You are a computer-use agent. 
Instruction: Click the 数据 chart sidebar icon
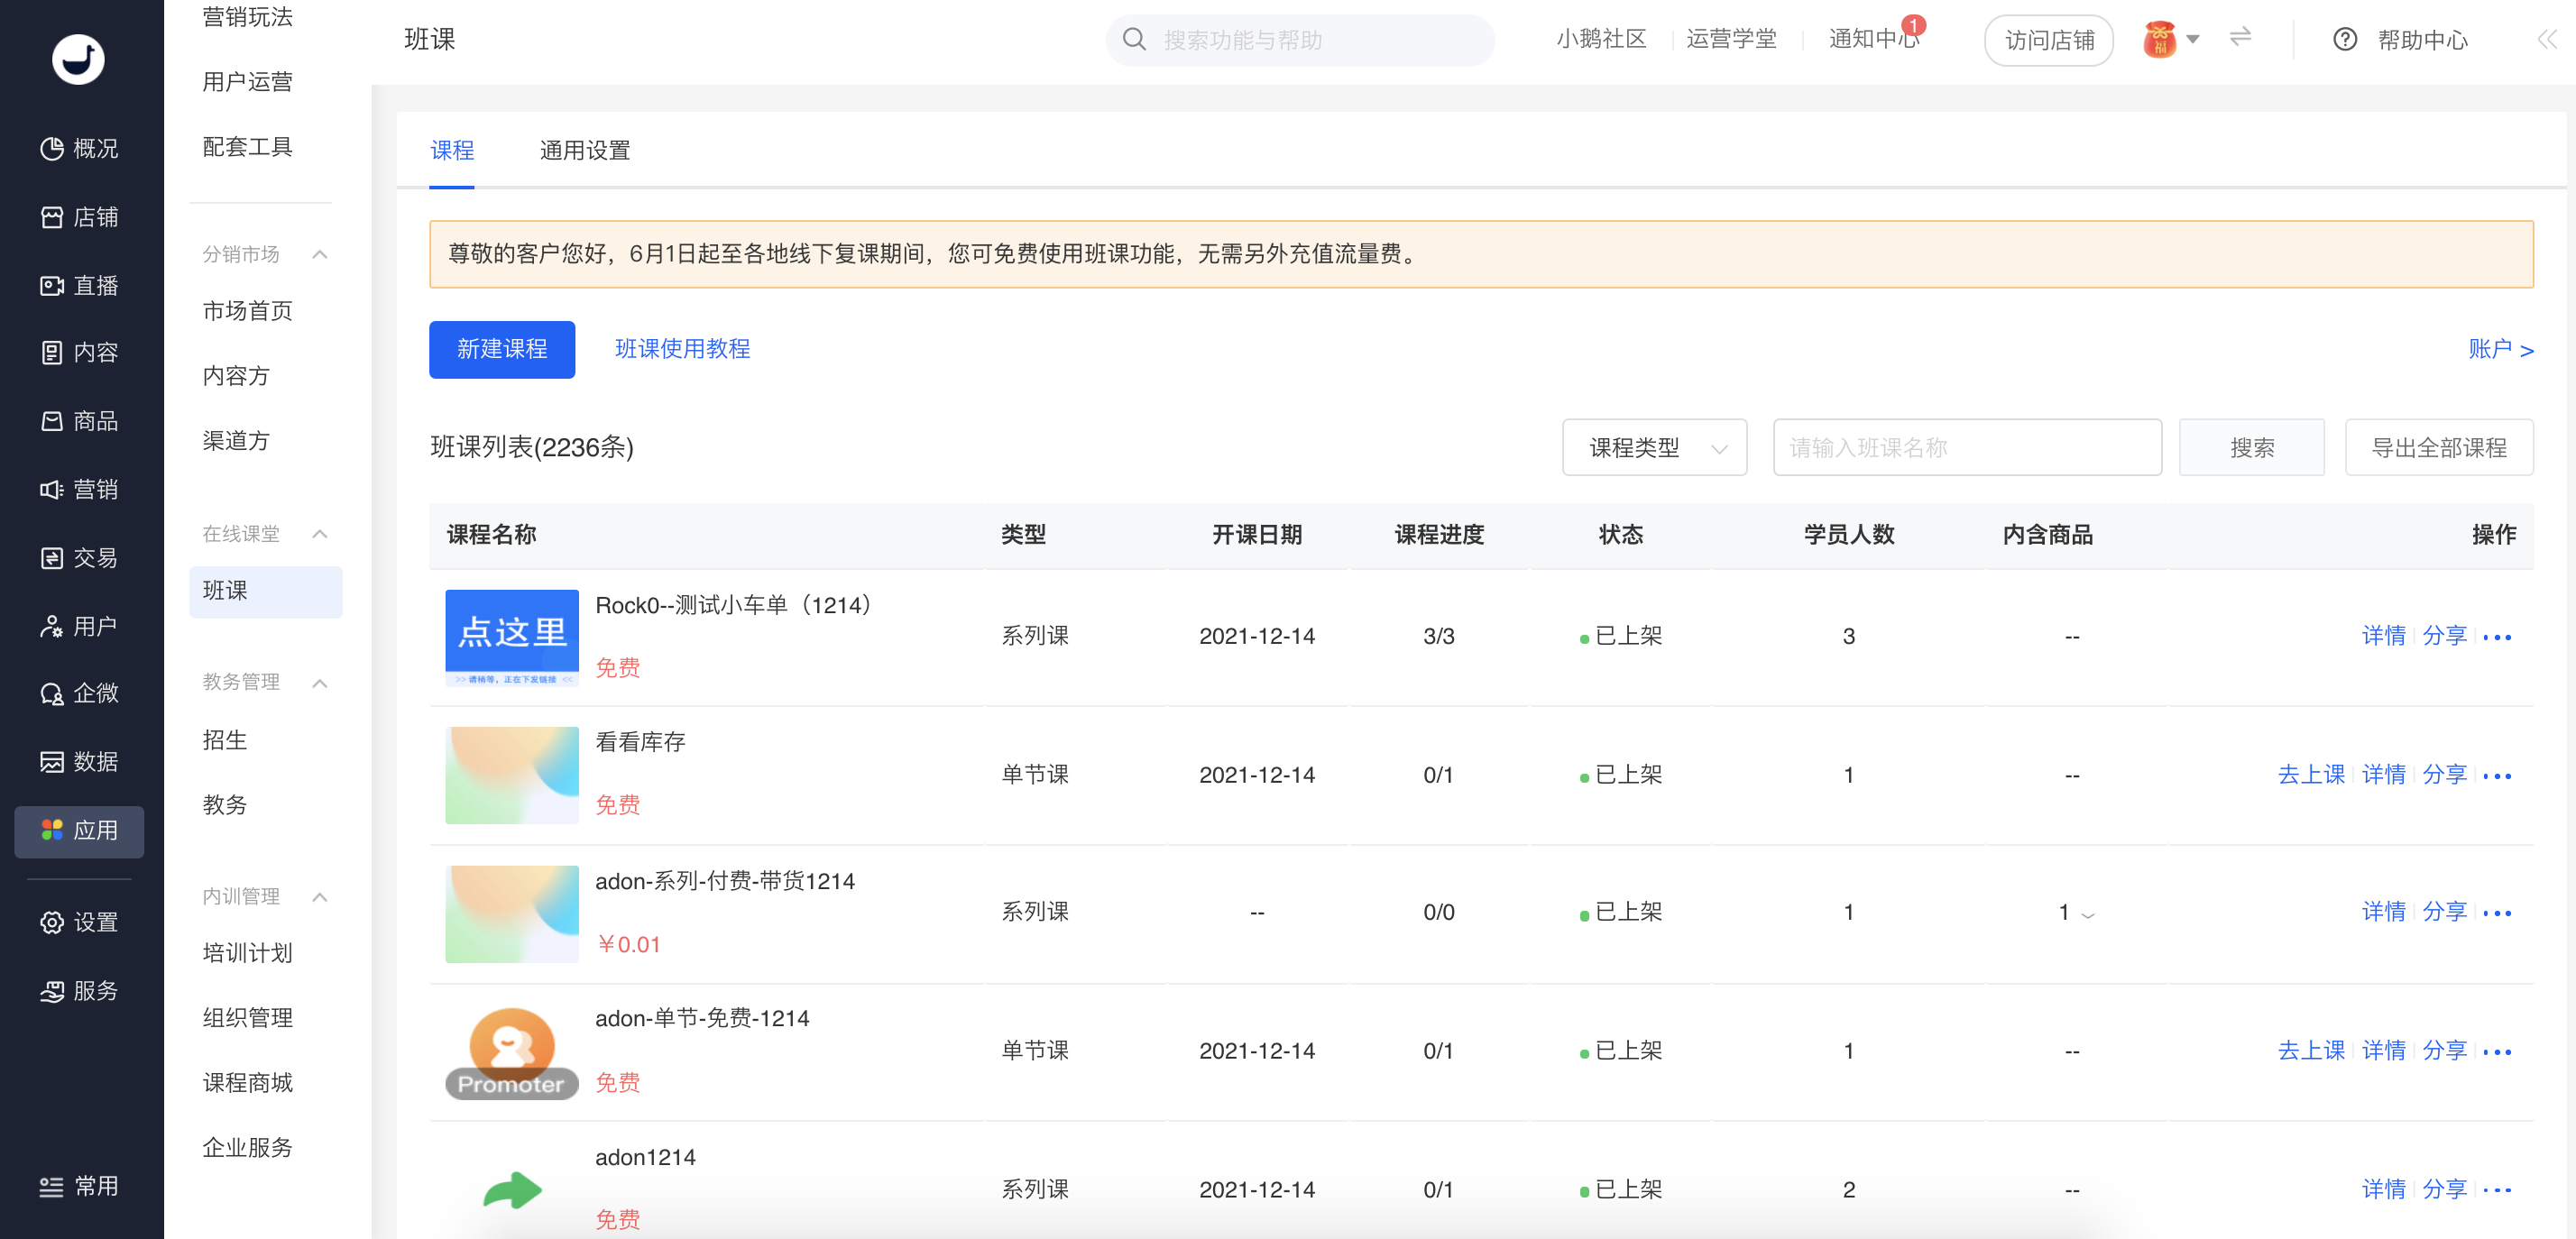[x=52, y=762]
